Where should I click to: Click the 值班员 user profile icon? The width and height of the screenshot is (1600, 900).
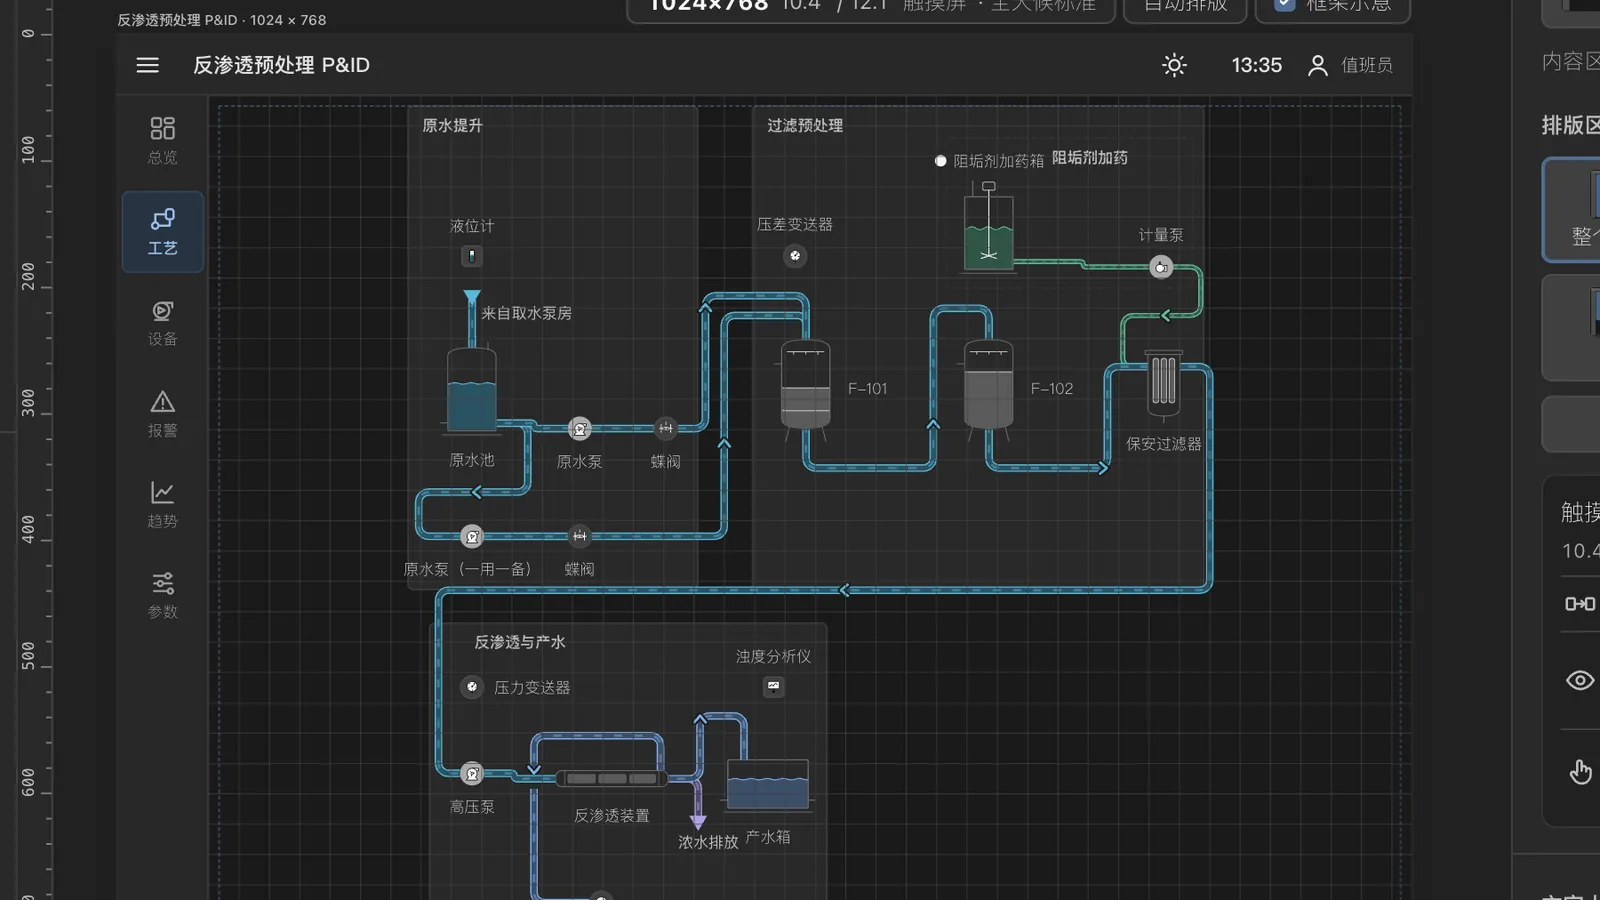[x=1318, y=65]
